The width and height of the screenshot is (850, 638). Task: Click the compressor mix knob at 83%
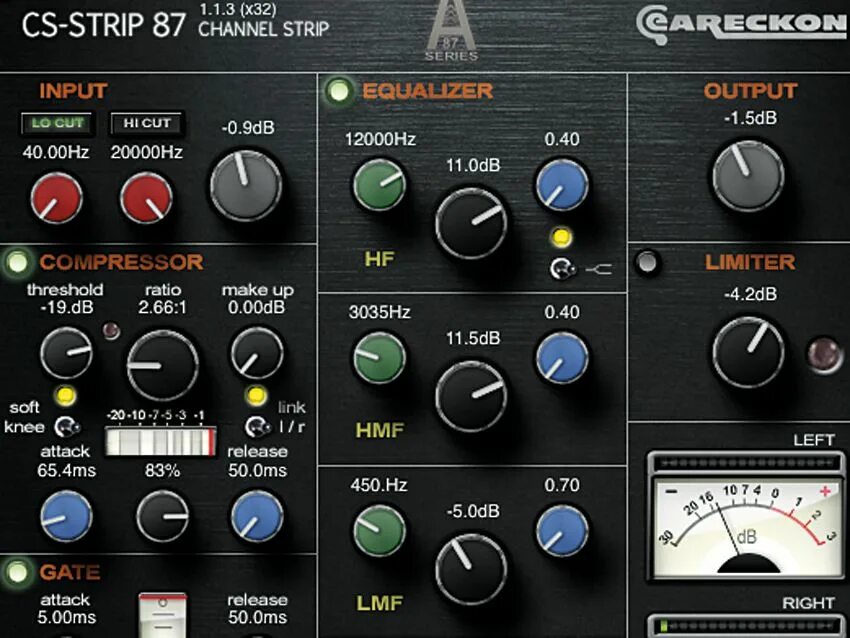coord(162,517)
